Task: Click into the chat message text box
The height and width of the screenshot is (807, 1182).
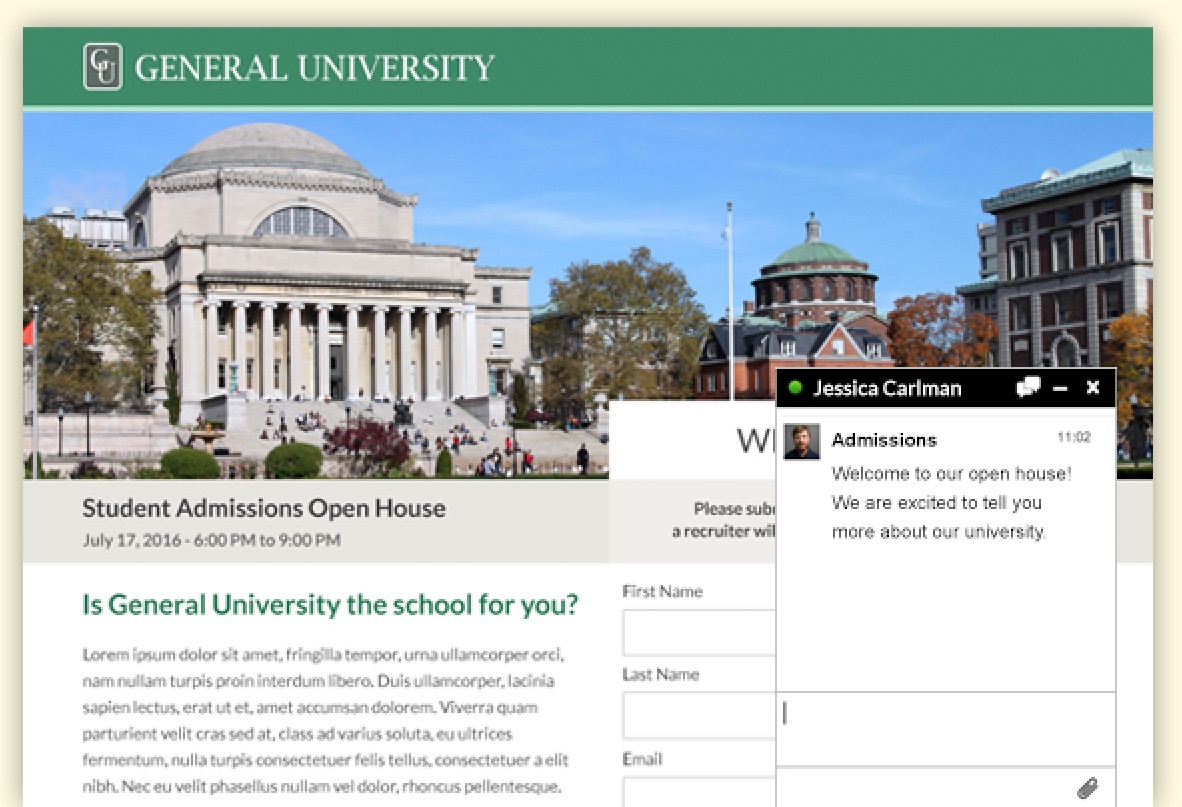Action: (x=945, y=728)
